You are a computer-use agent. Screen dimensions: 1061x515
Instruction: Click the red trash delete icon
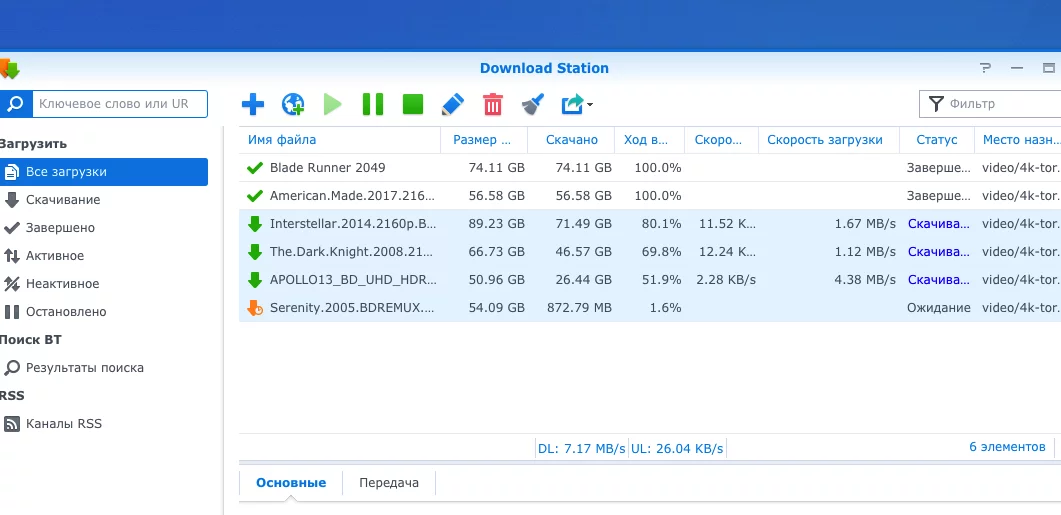(x=493, y=104)
